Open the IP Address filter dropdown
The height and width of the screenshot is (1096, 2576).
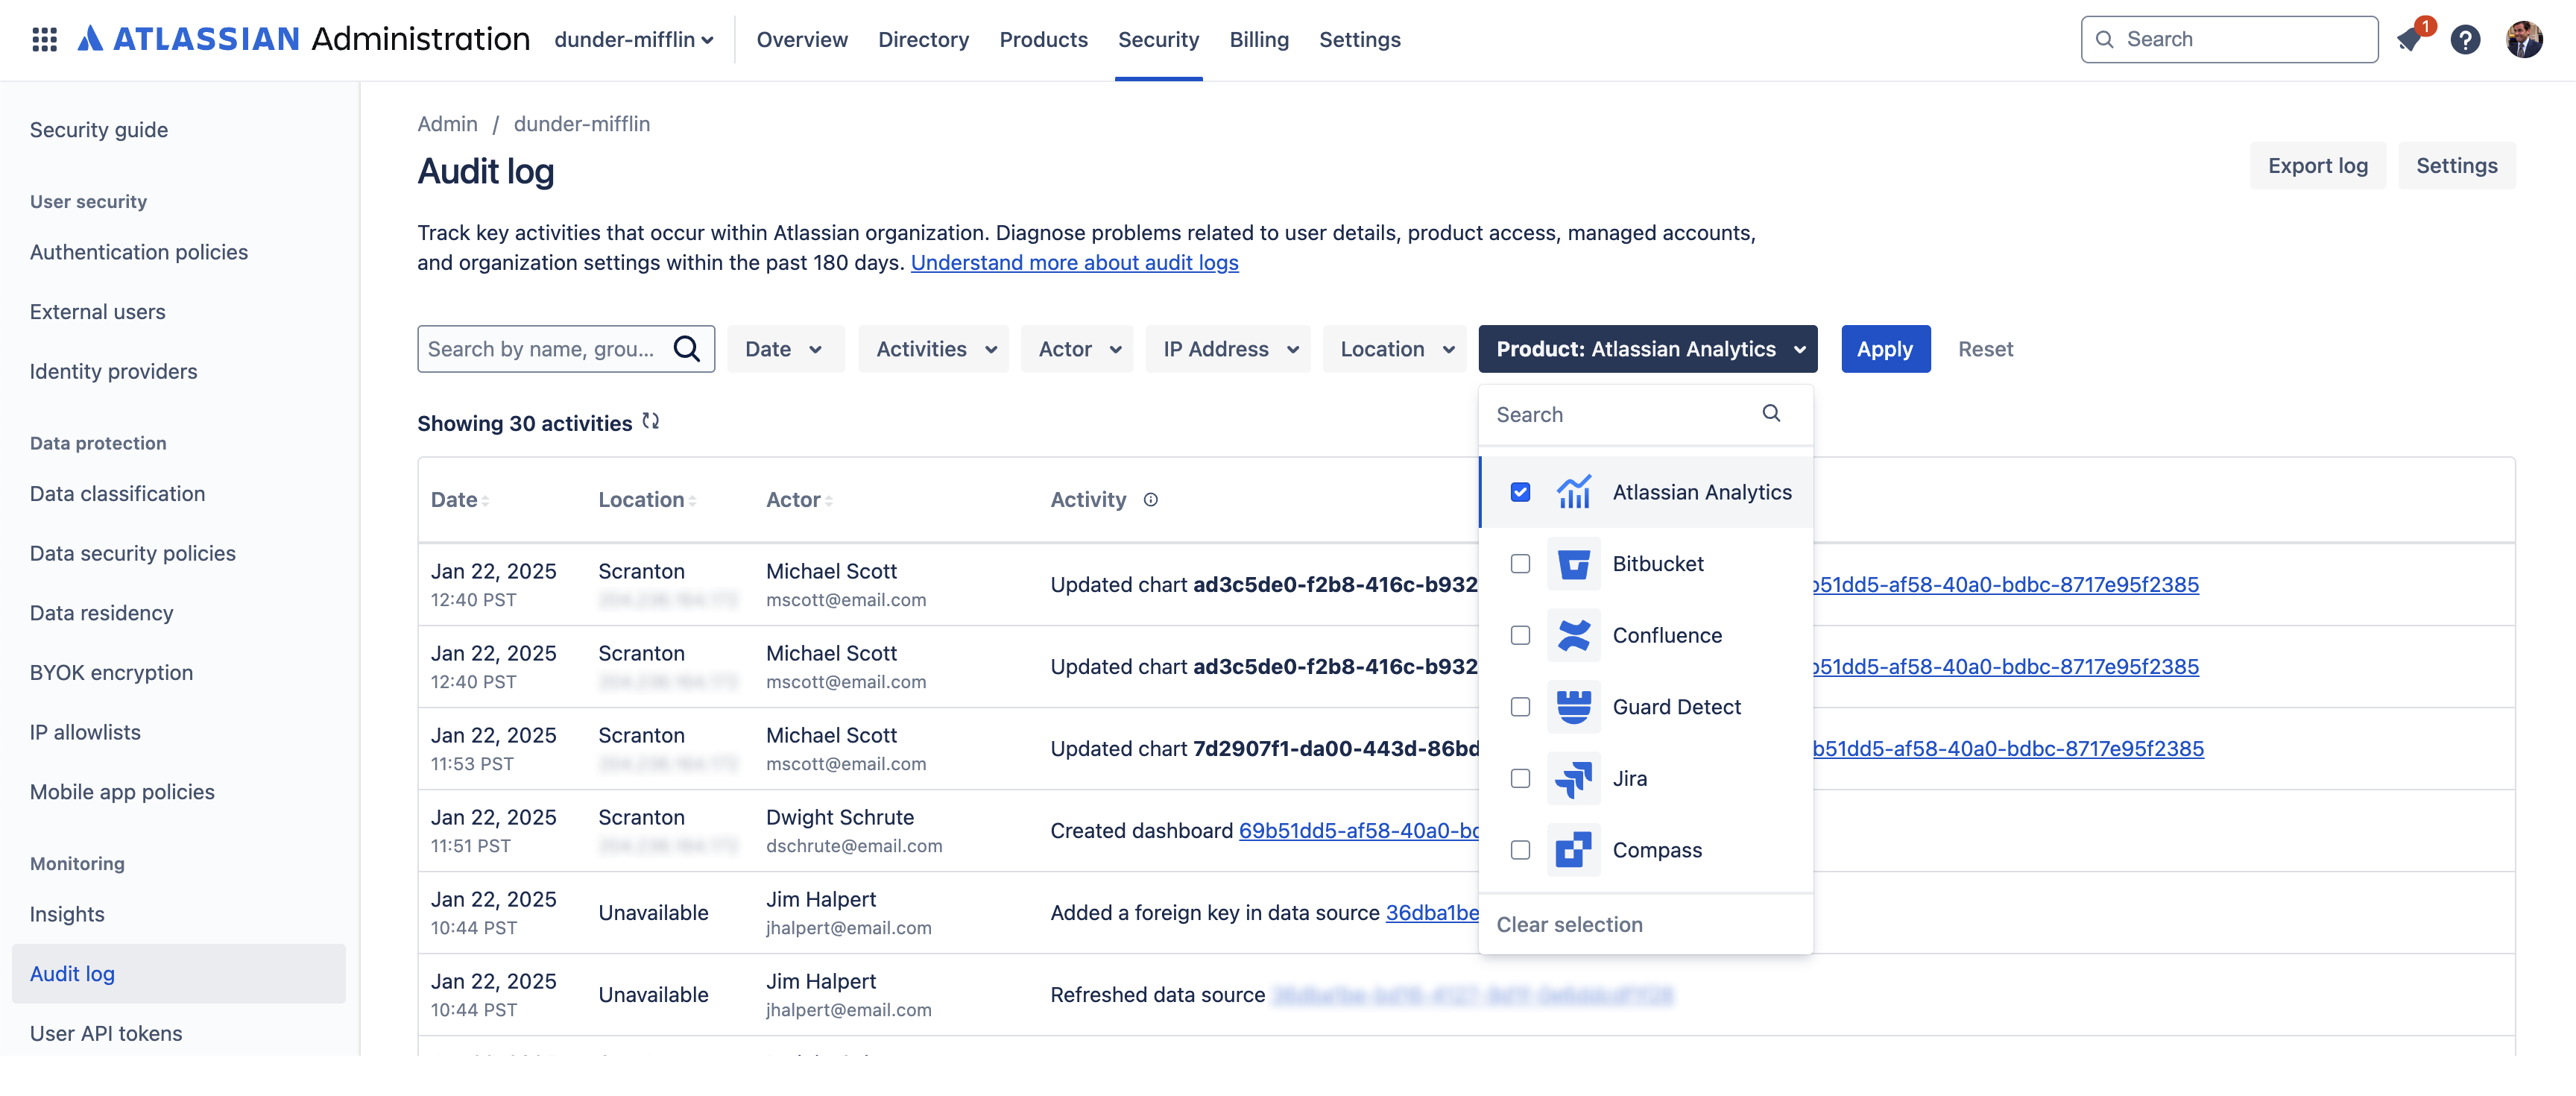[1227, 349]
